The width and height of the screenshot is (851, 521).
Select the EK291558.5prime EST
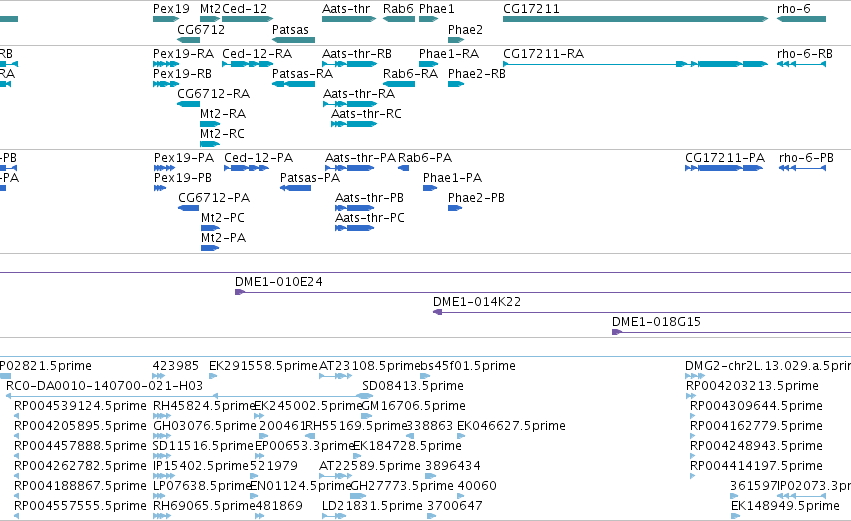(213, 376)
